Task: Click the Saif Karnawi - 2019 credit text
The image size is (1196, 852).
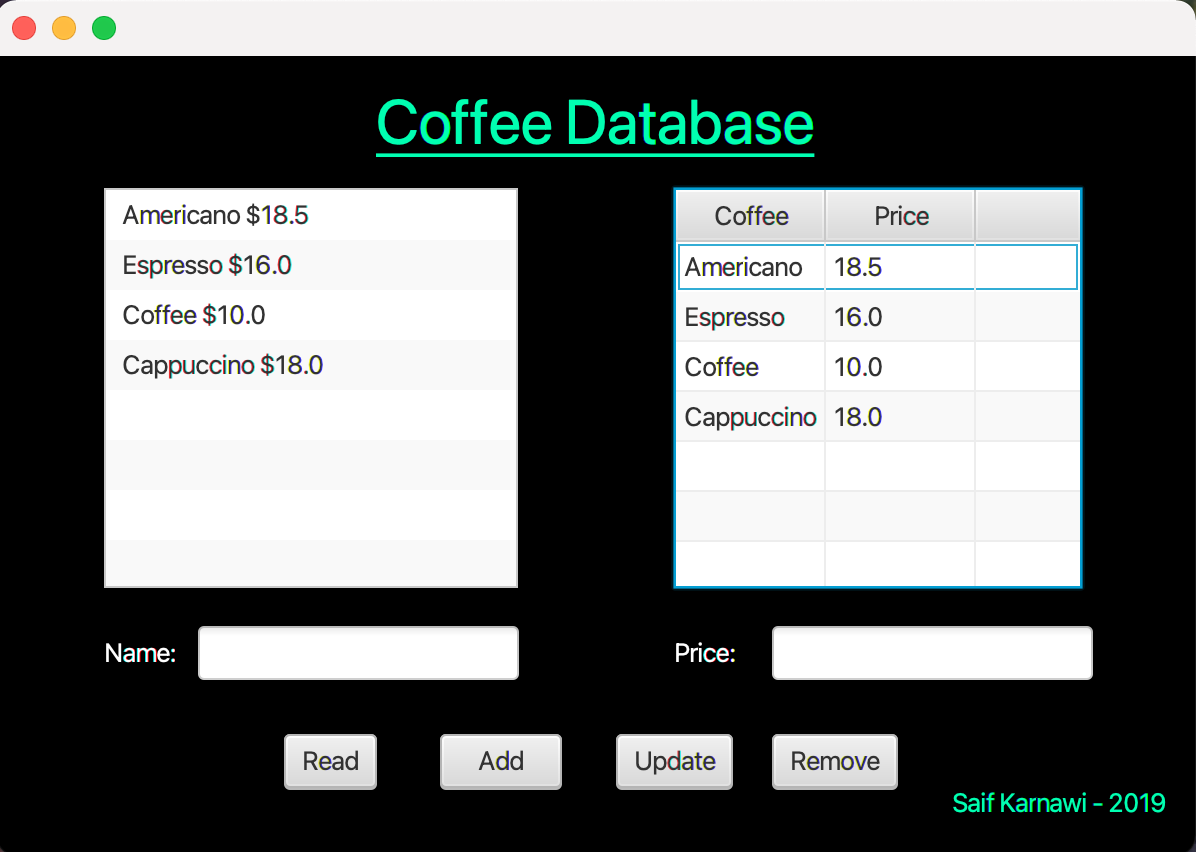Action: coord(1058,802)
